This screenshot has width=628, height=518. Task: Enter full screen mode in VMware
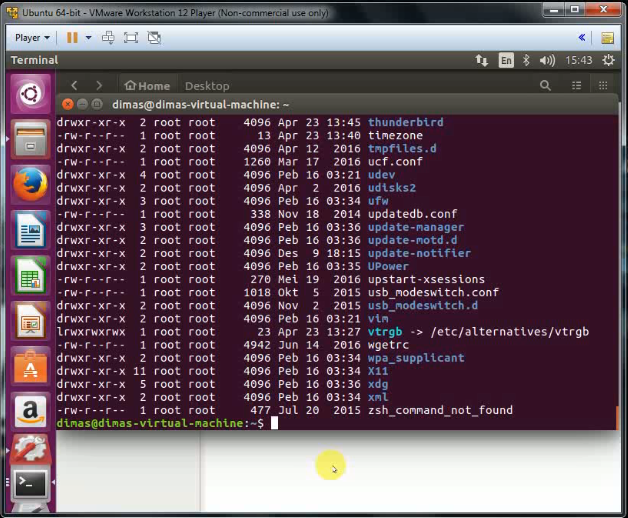point(131,38)
